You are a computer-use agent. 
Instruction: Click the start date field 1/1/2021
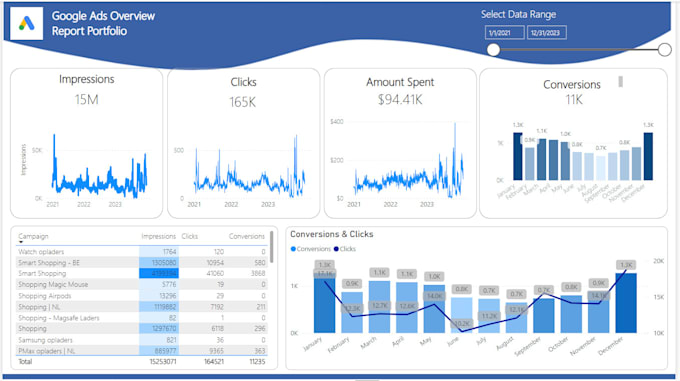(504, 33)
